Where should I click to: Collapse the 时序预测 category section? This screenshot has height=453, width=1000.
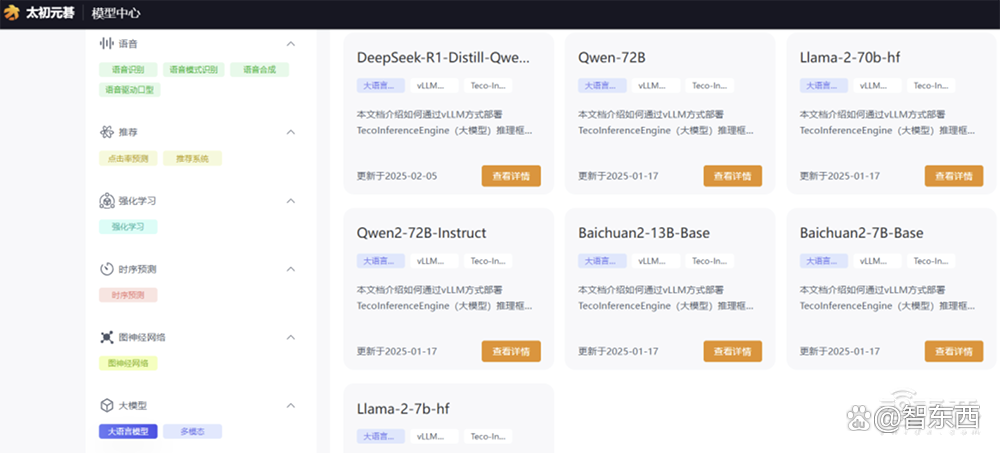tap(291, 269)
